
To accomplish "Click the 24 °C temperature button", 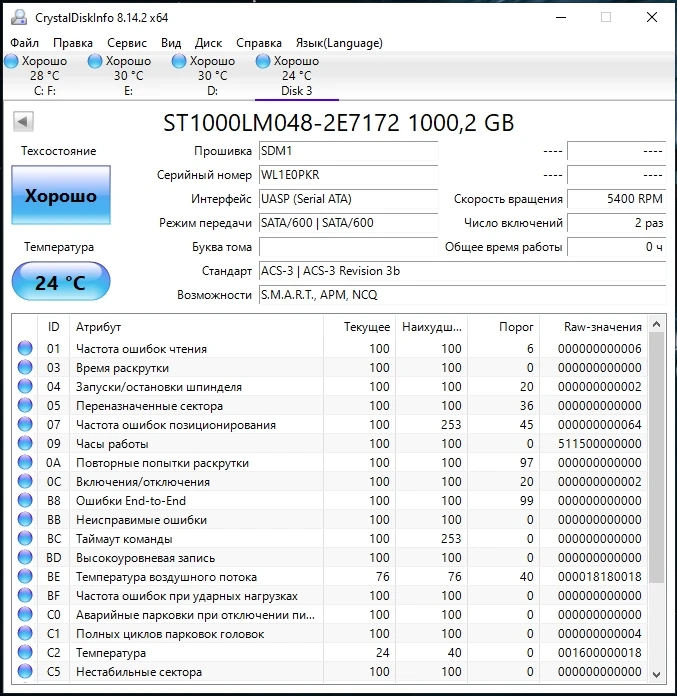I will coord(61,282).
